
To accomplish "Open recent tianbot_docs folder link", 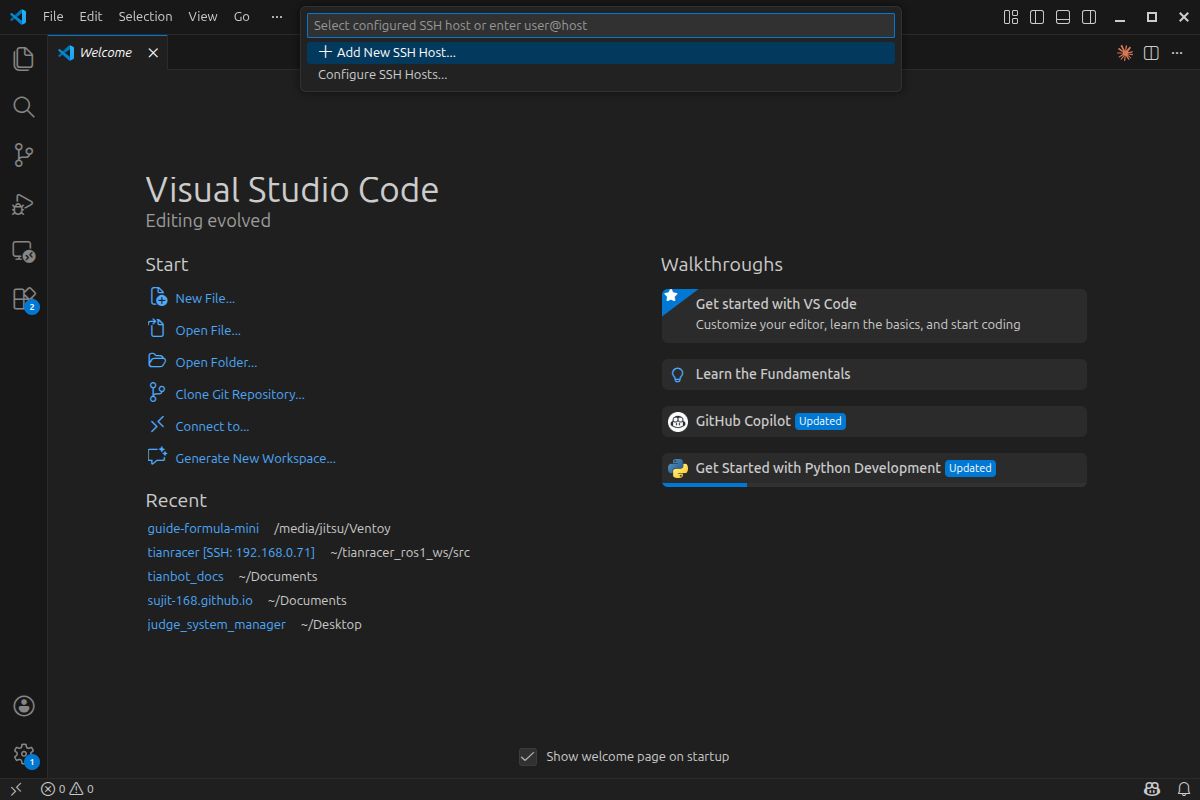I will tap(185, 577).
